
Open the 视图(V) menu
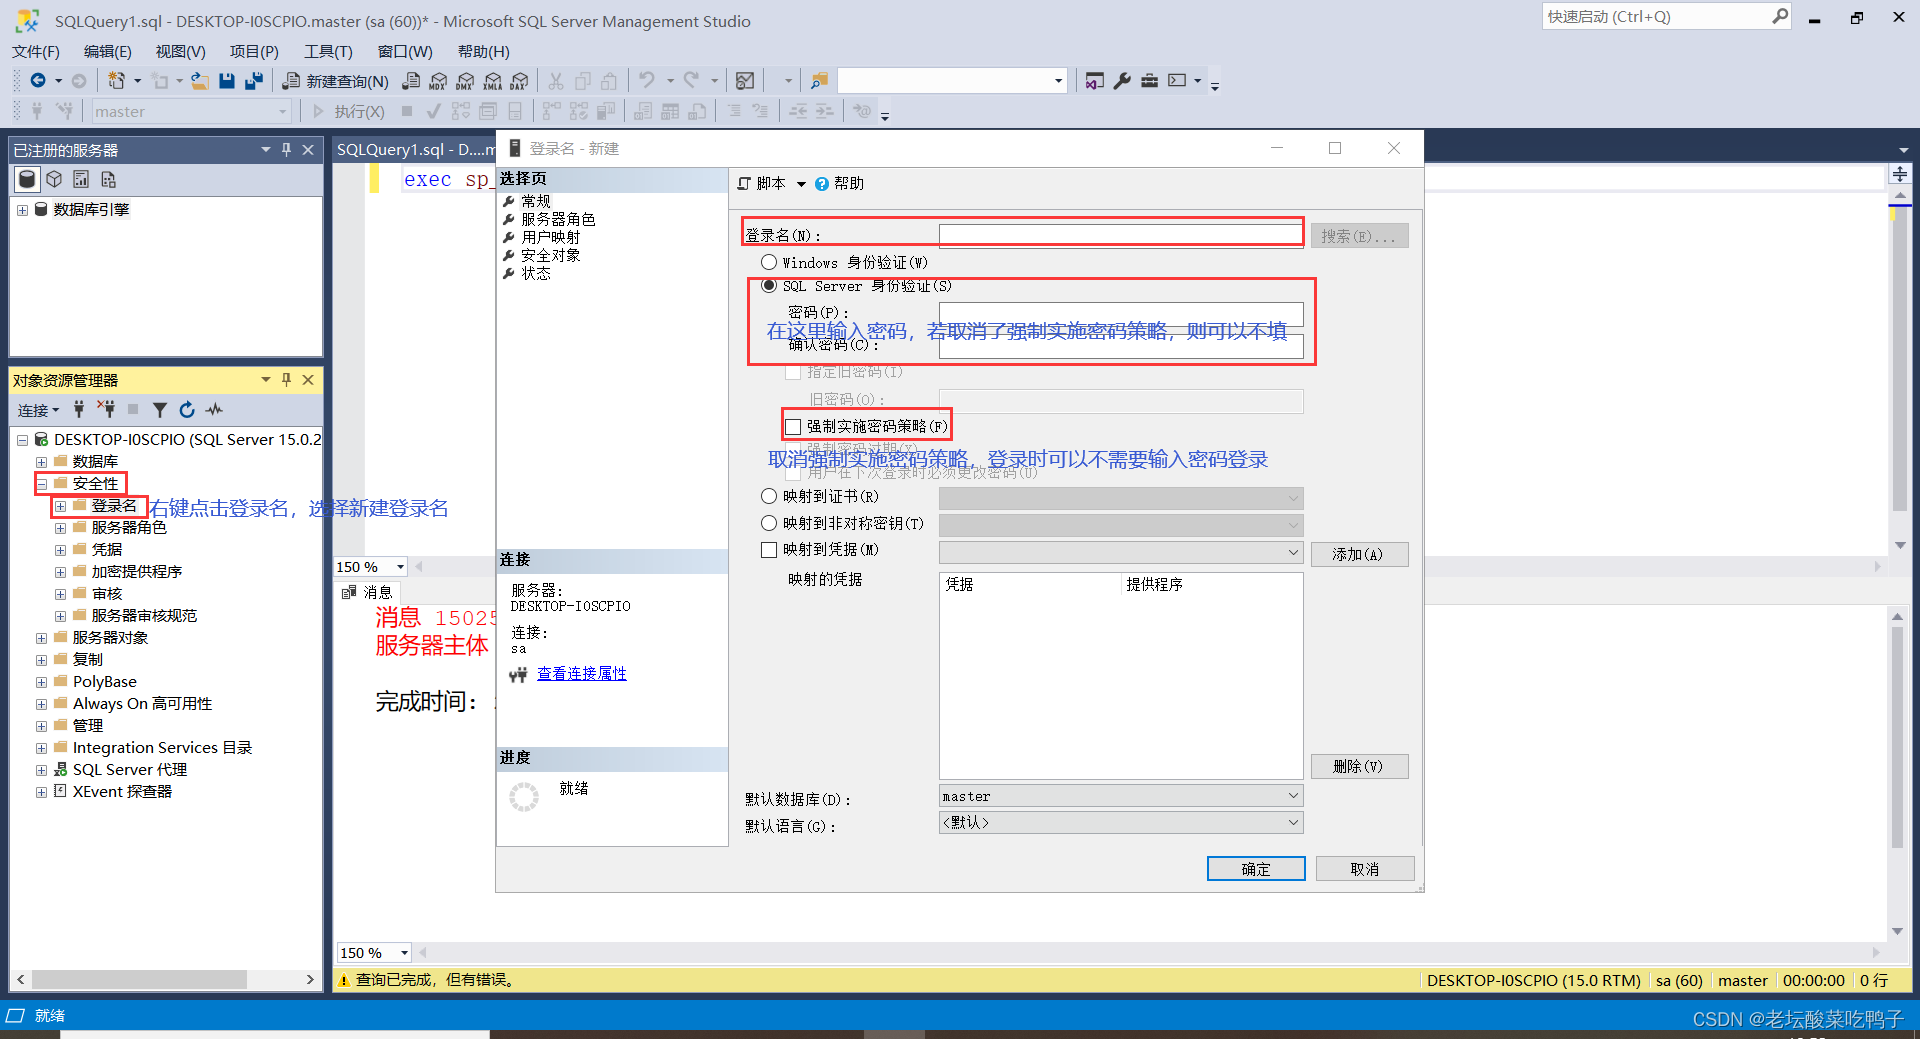pos(180,51)
